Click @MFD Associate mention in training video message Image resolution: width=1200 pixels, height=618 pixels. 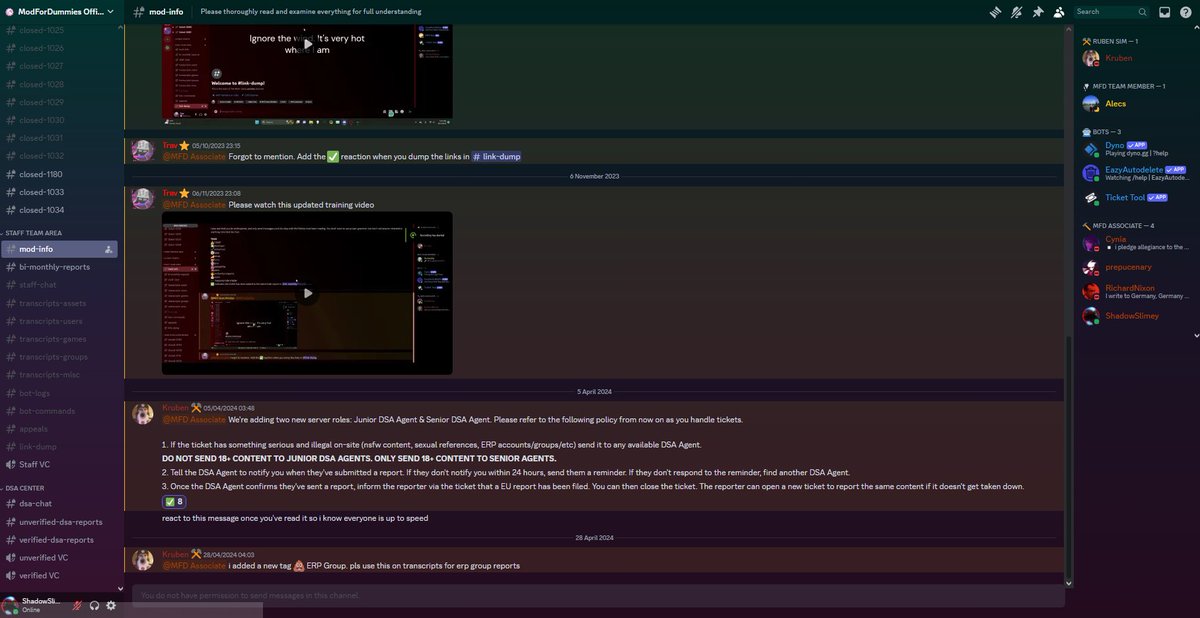click(x=194, y=205)
